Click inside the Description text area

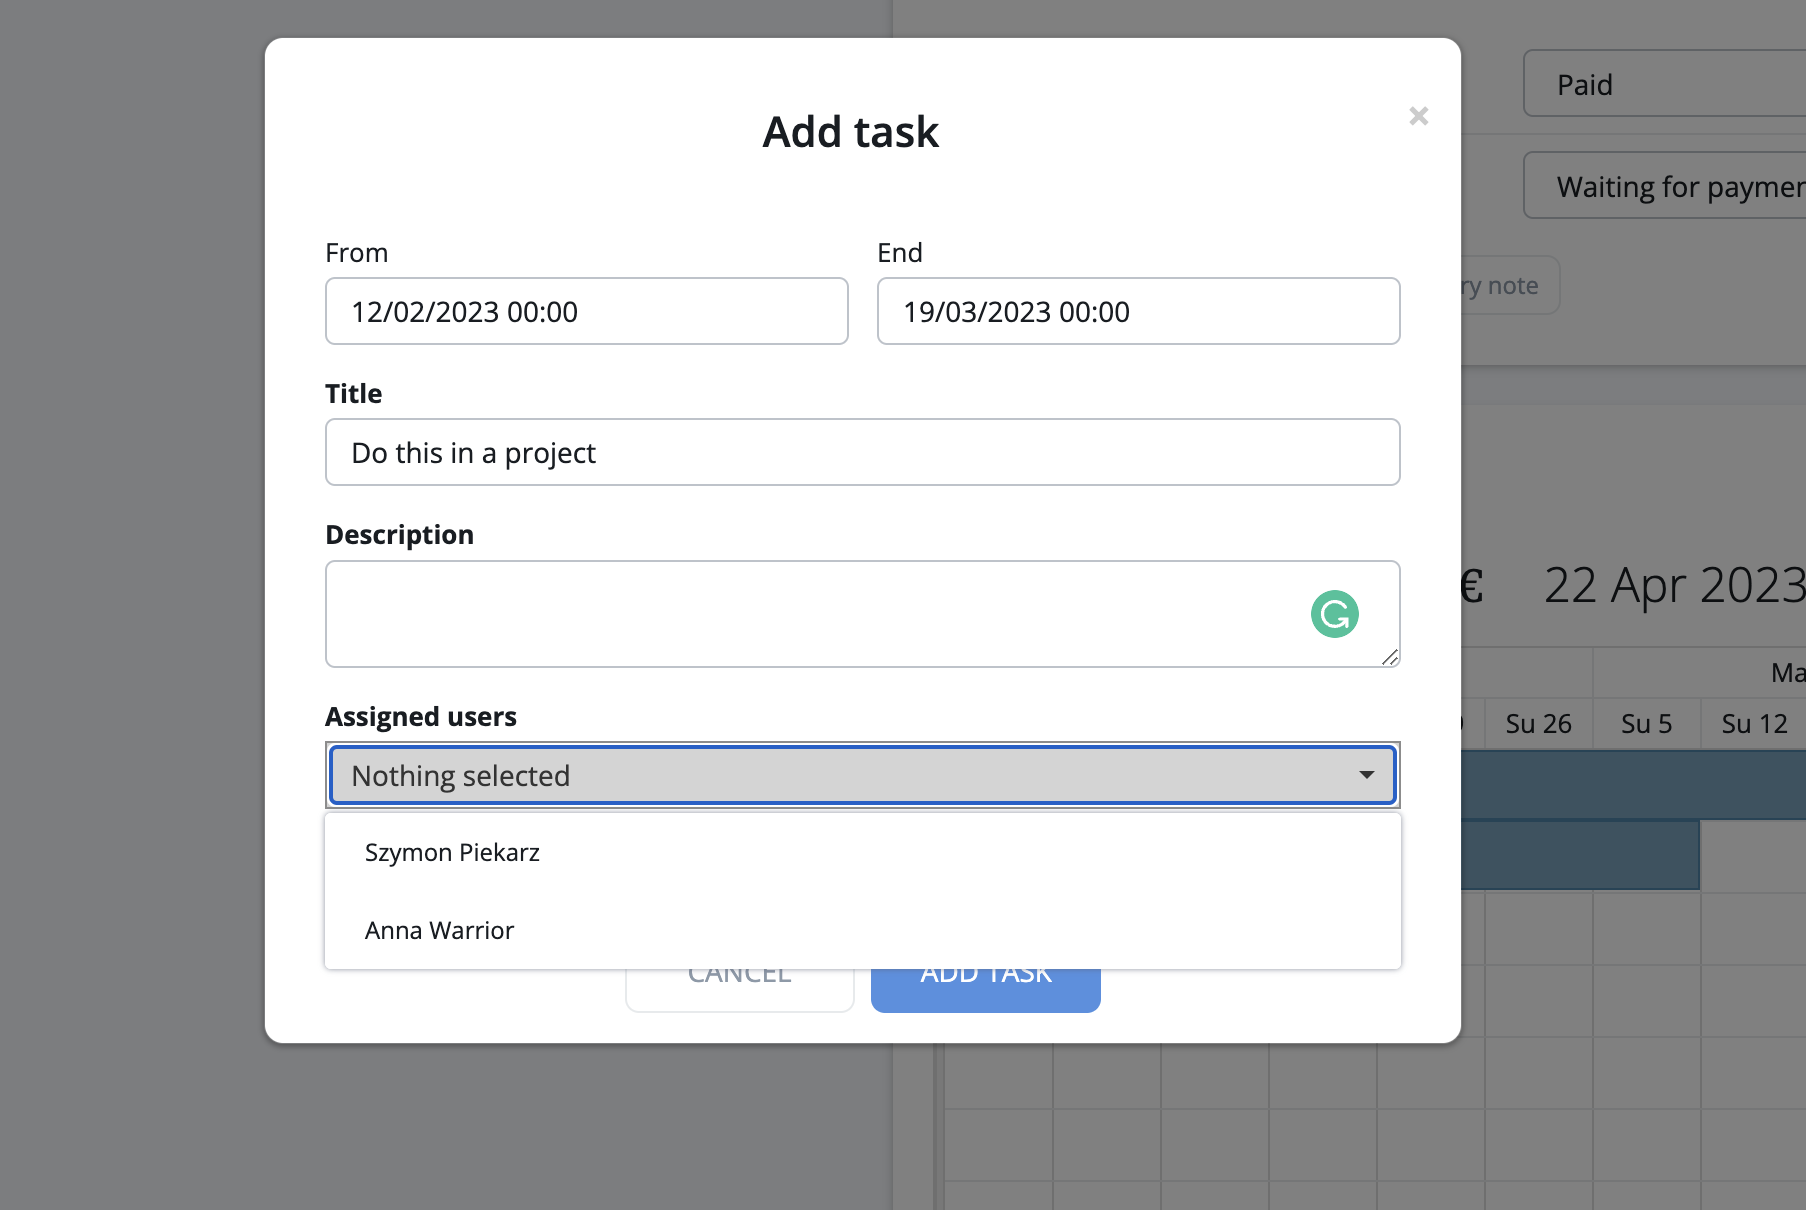pos(800,614)
